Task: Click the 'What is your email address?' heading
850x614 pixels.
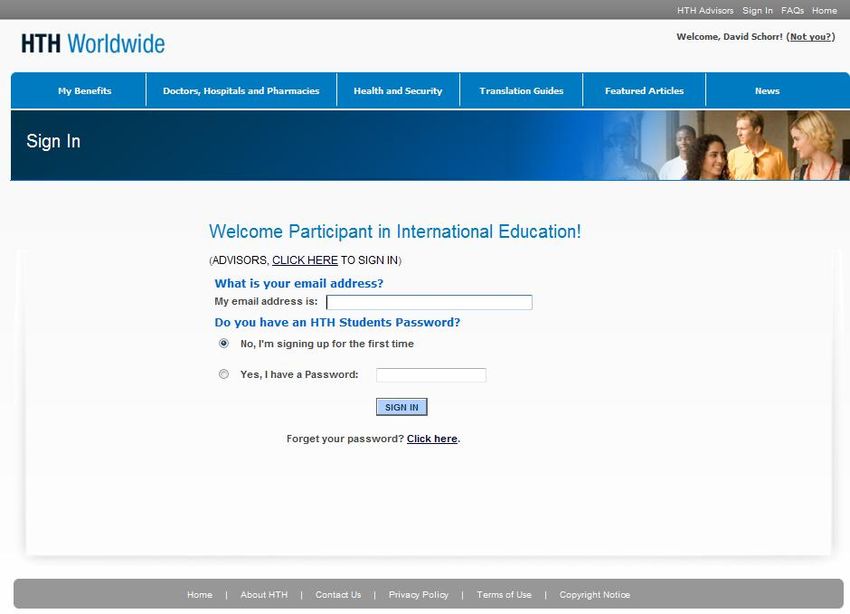Action: coord(299,283)
